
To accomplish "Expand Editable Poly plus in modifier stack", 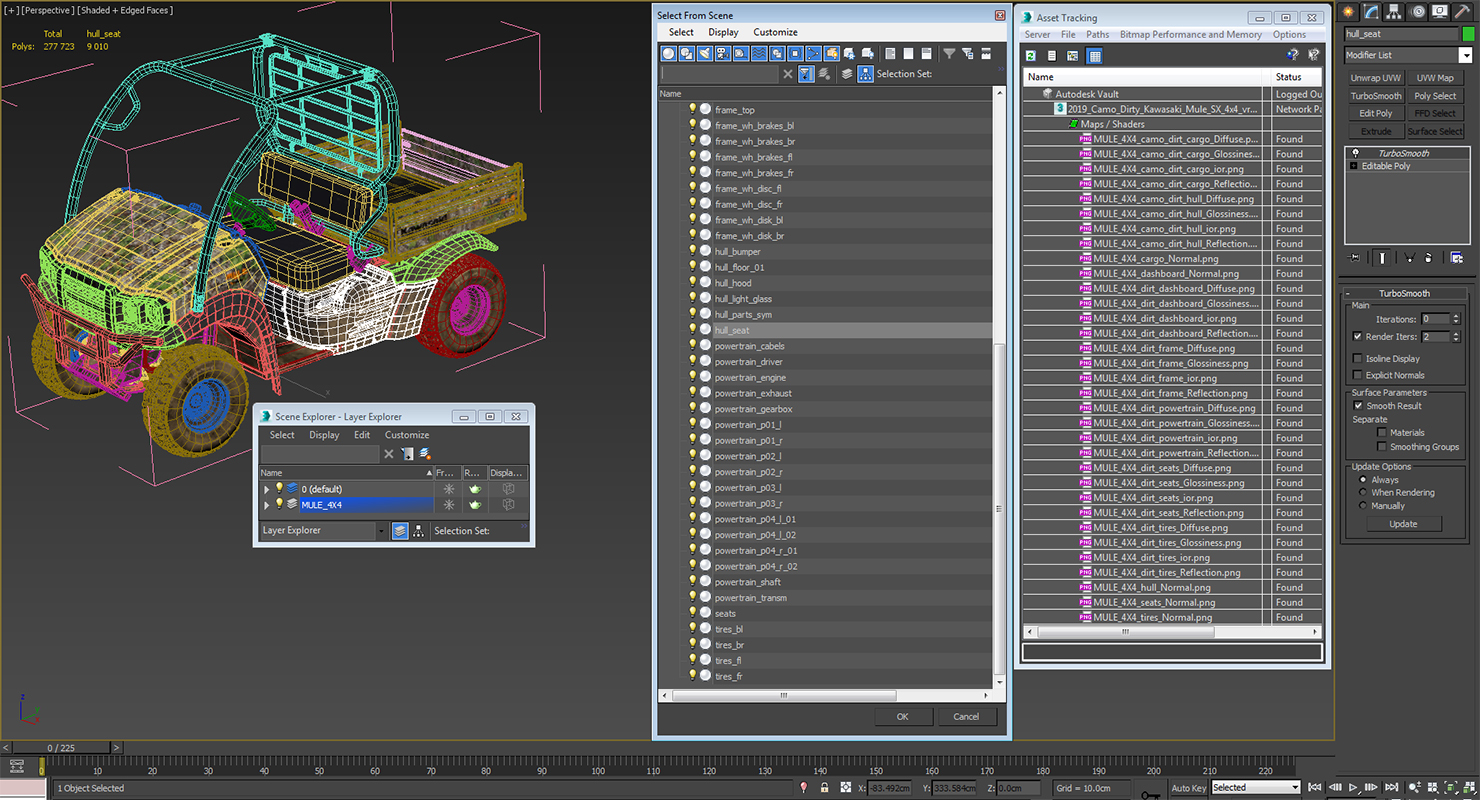I will tap(1354, 166).
